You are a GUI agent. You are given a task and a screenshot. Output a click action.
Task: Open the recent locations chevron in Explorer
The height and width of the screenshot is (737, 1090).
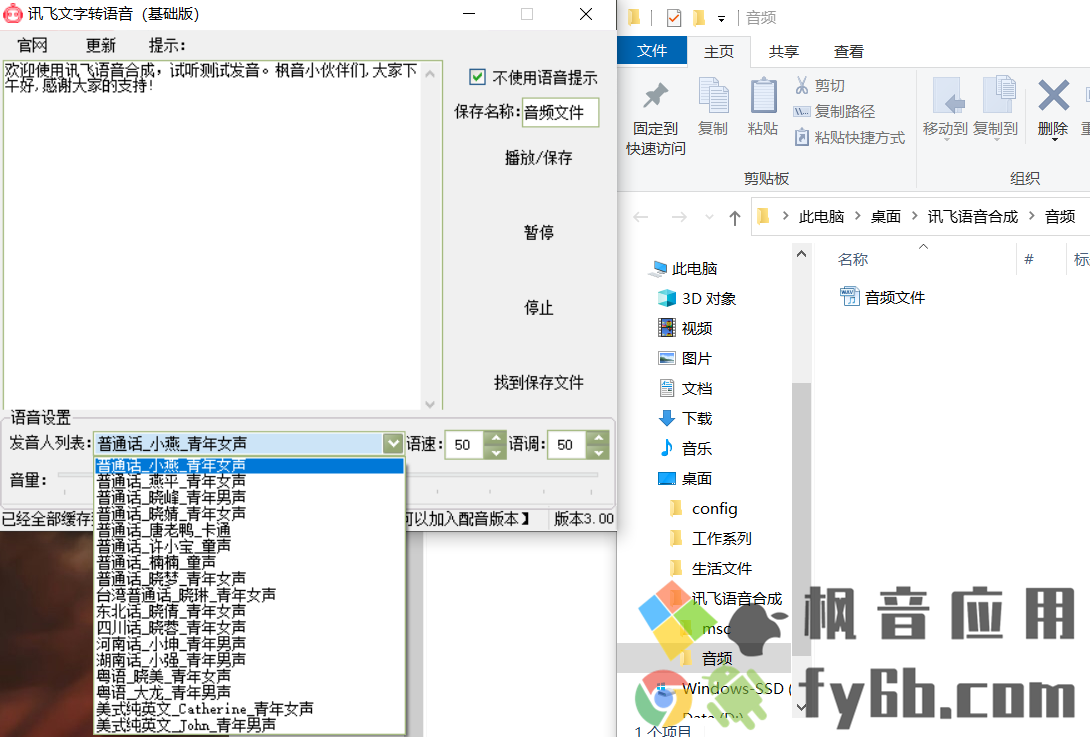point(709,218)
